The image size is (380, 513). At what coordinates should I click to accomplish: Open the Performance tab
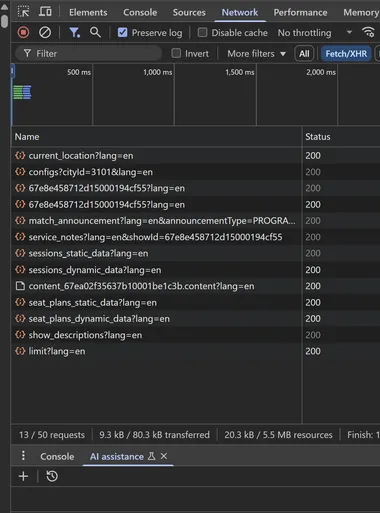pyautogui.click(x=300, y=12)
